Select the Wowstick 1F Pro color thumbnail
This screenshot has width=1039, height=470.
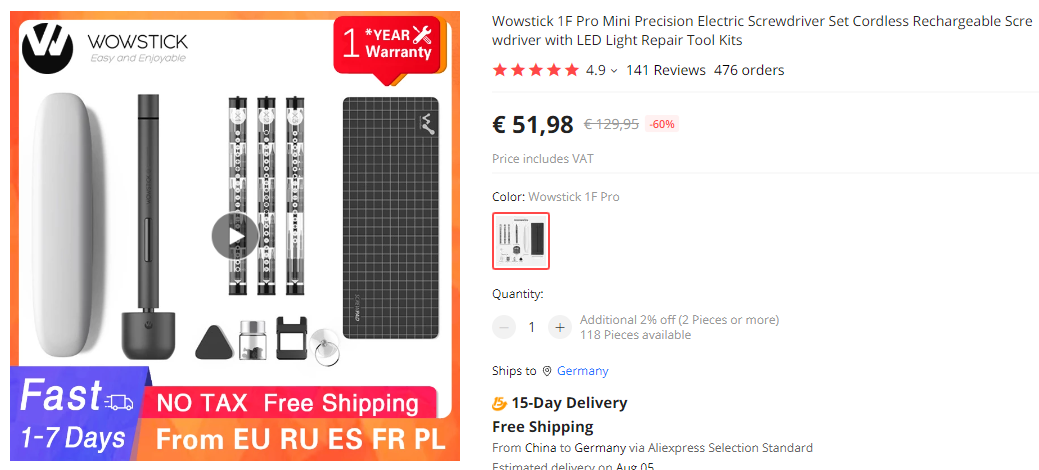[521, 241]
